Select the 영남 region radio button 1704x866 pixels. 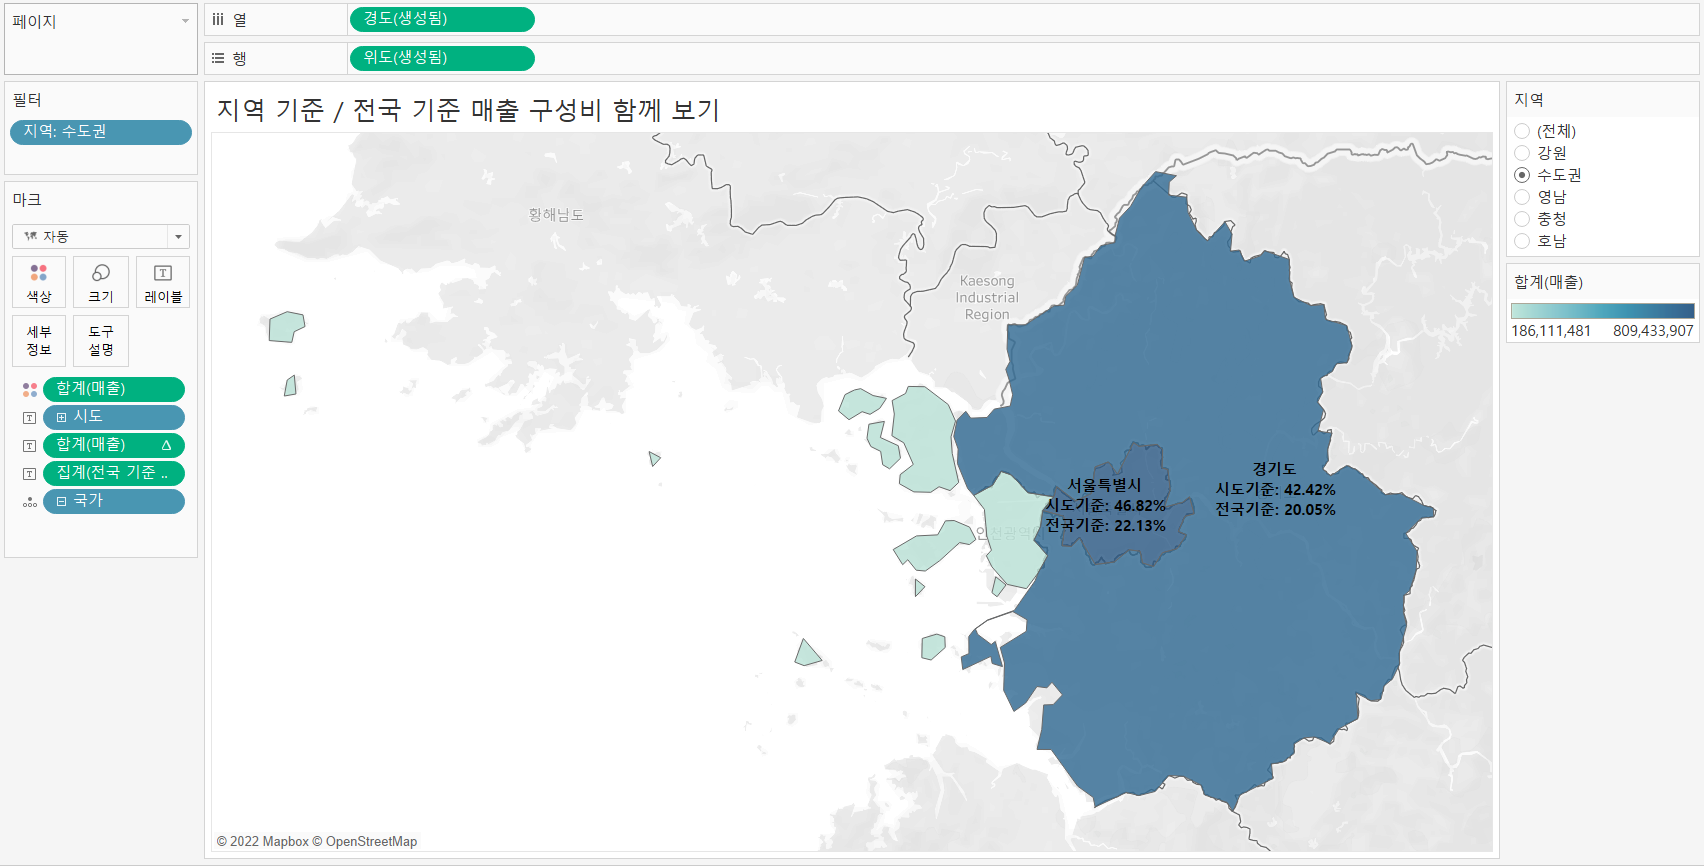tap(1522, 197)
